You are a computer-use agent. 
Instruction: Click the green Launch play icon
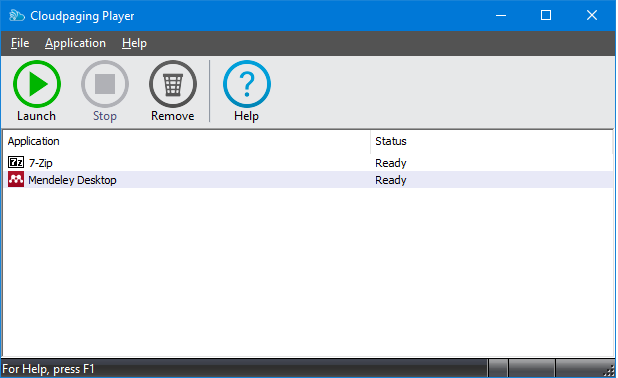click(37, 84)
